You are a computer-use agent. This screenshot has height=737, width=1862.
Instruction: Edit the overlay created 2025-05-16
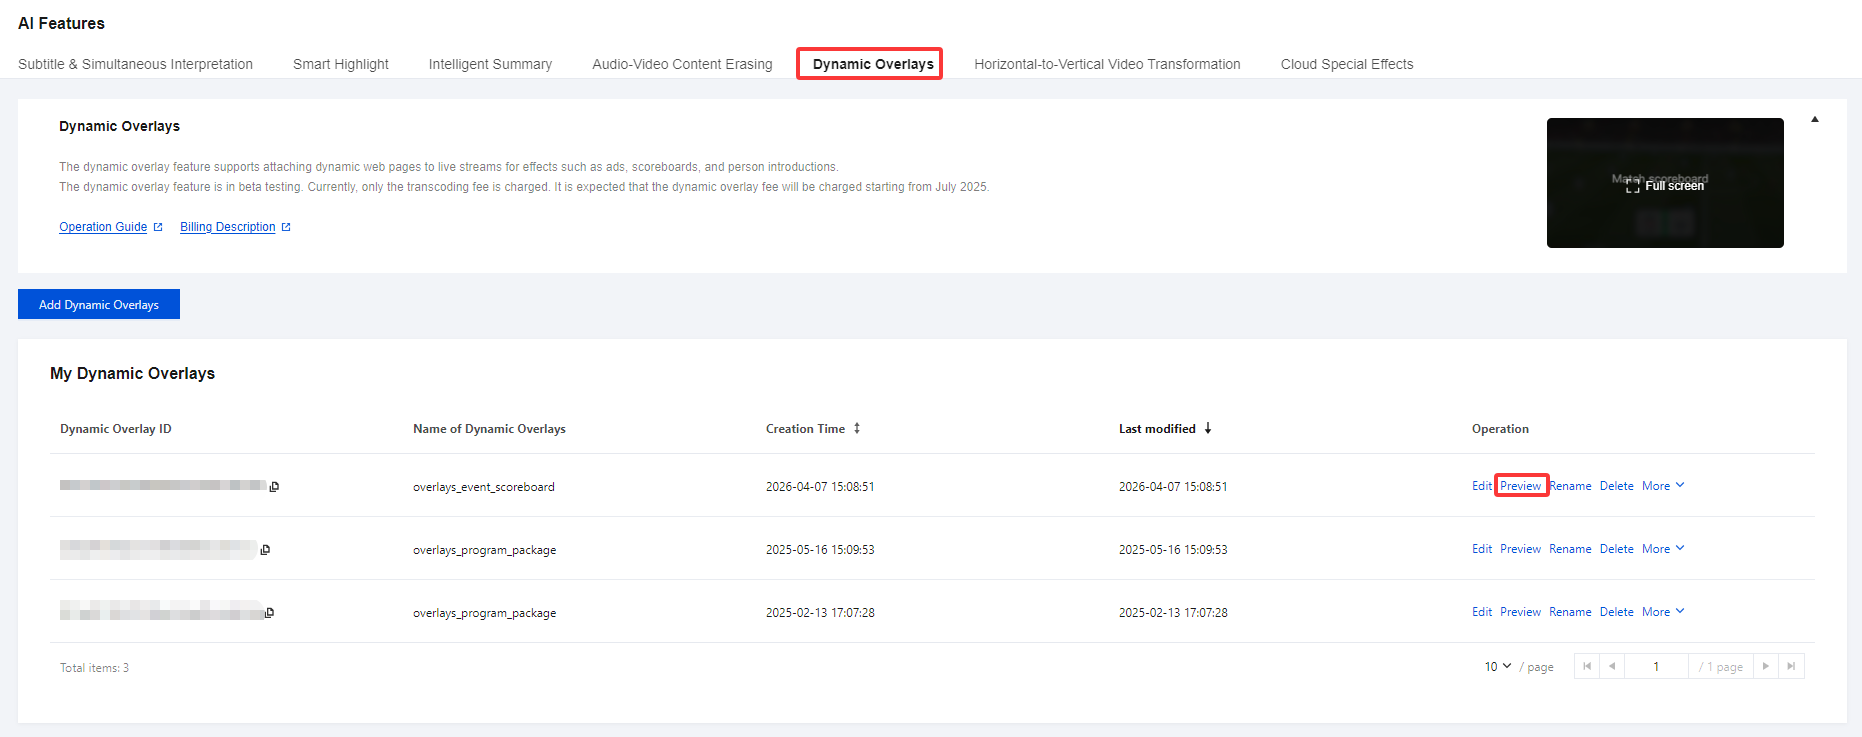(1482, 549)
